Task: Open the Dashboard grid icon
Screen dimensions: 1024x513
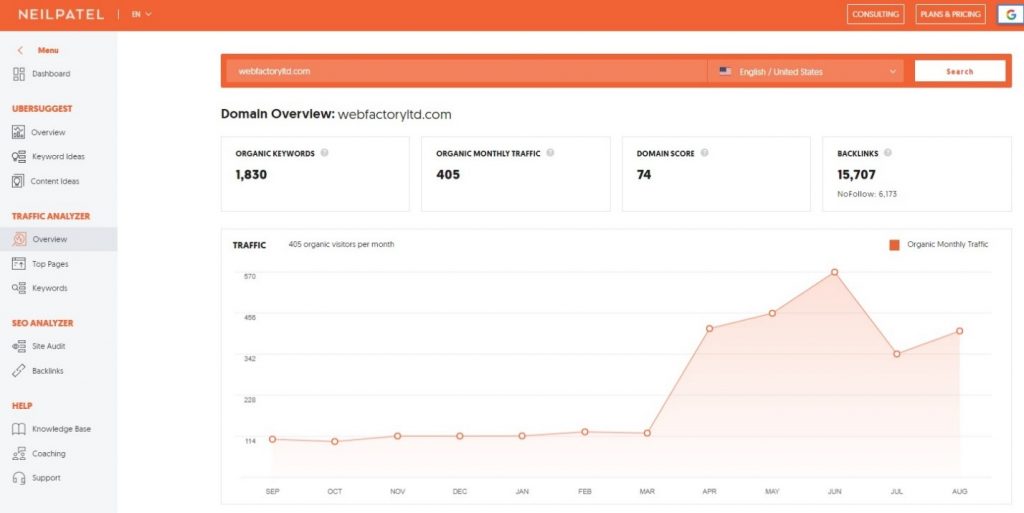Action: point(19,74)
